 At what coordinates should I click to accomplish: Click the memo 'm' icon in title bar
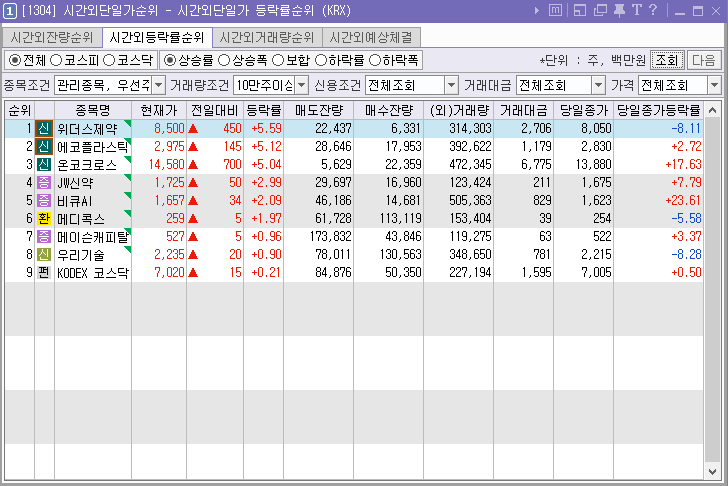555,10
